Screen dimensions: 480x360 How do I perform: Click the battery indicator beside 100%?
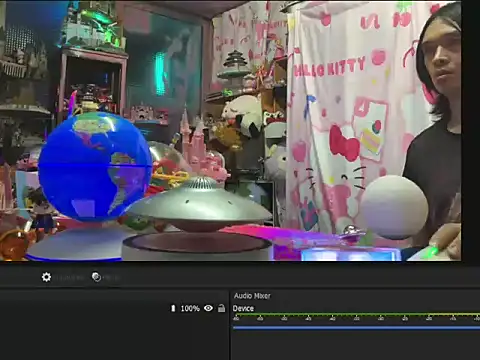(173, 308)
